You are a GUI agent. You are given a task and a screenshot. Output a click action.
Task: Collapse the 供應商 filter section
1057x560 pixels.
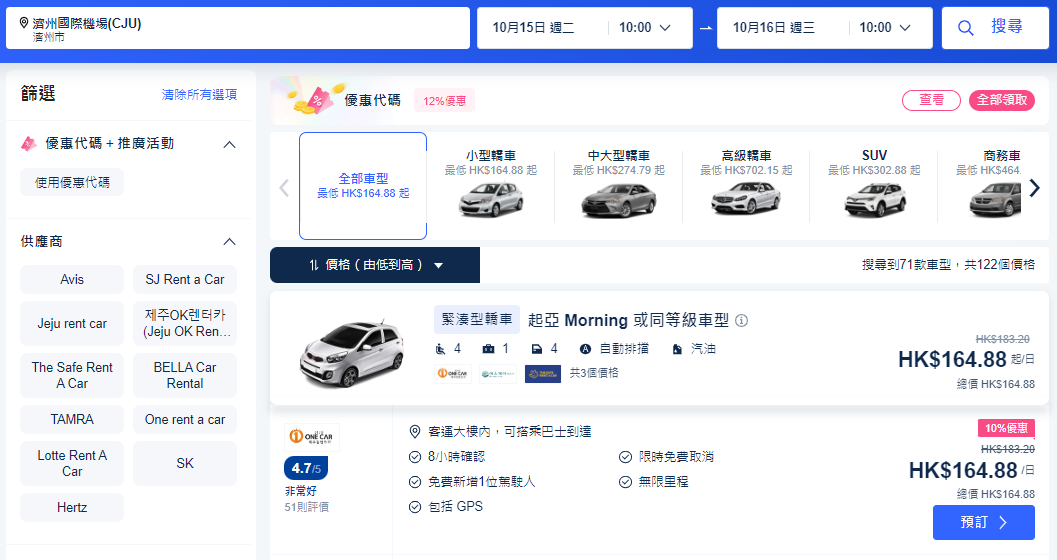click(229, 241)
